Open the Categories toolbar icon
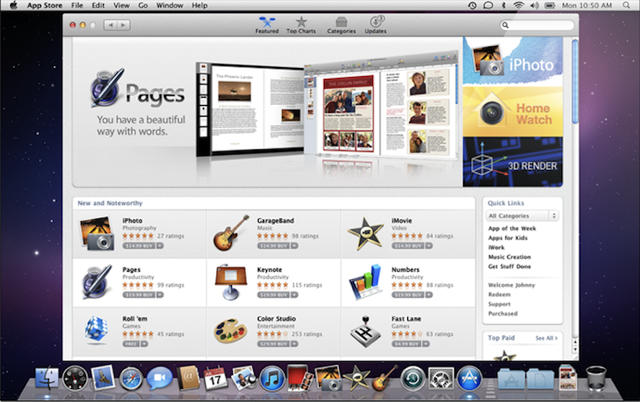This screenshot has width=640, height=402. pos(342,24)
